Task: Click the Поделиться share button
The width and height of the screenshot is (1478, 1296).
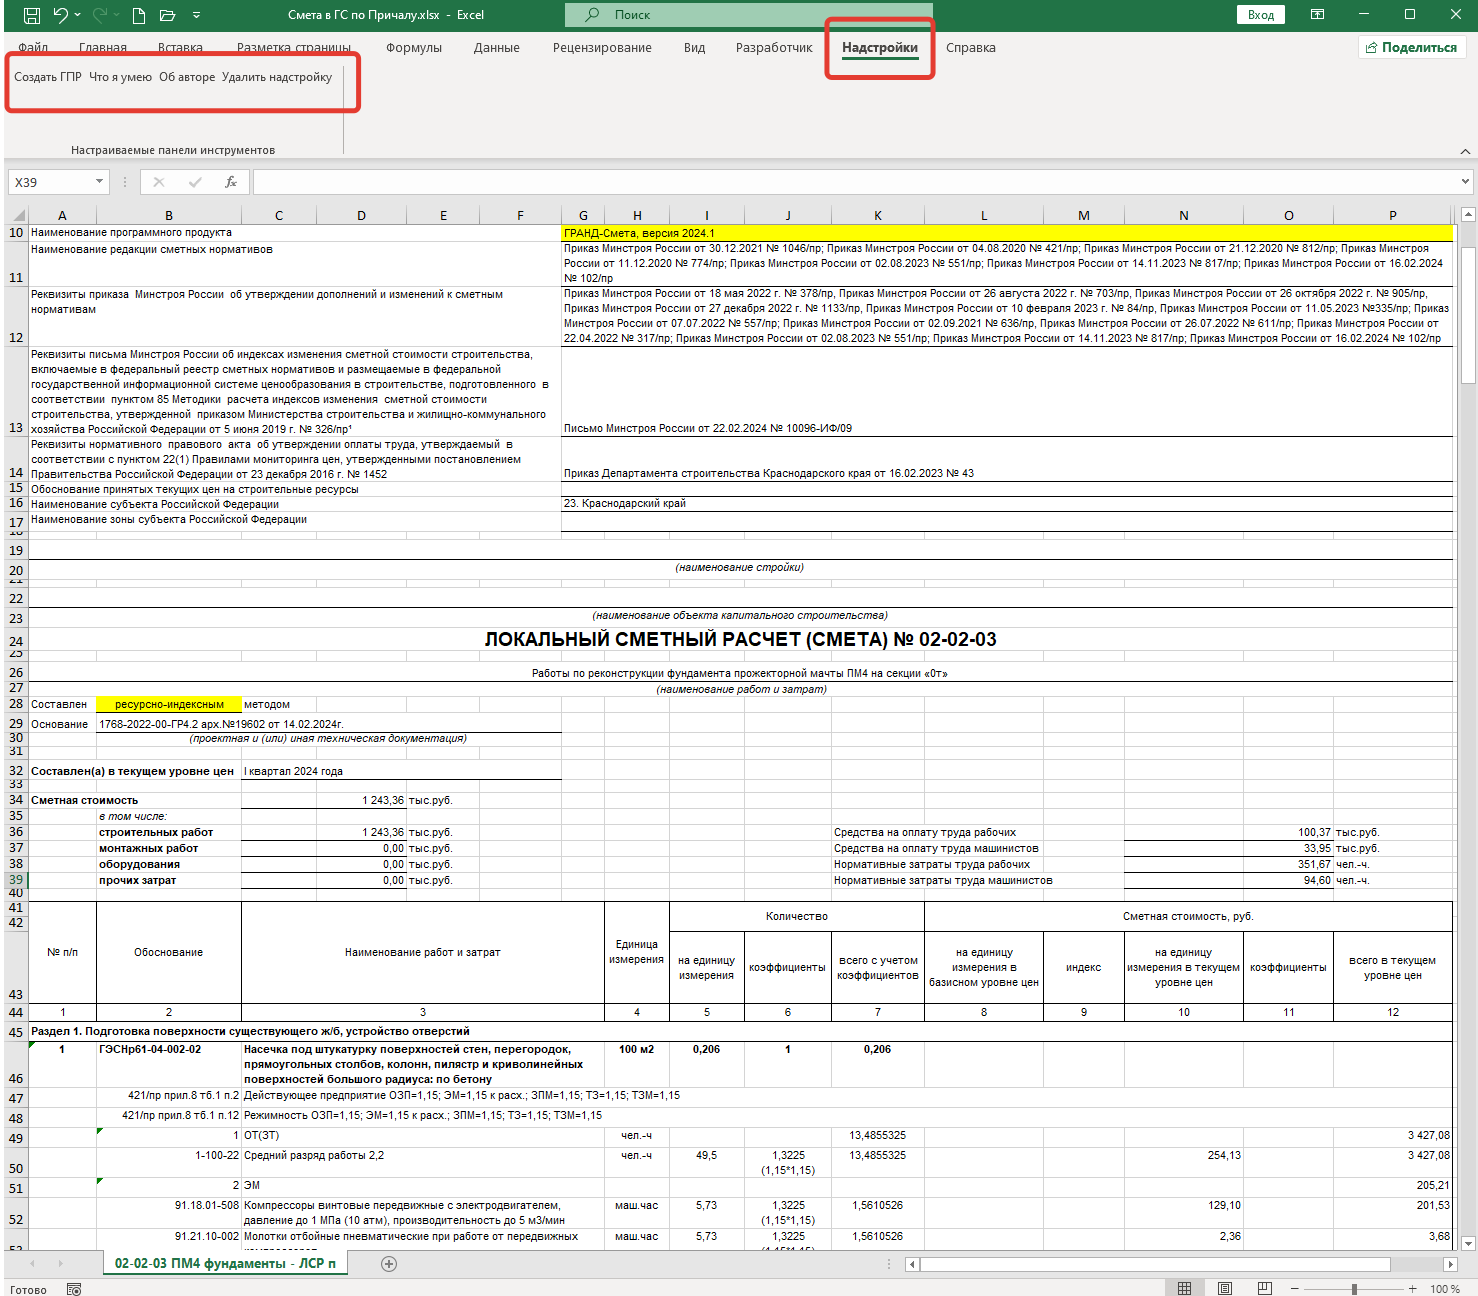Action: pyautogui.click(x=1411, y=48)
